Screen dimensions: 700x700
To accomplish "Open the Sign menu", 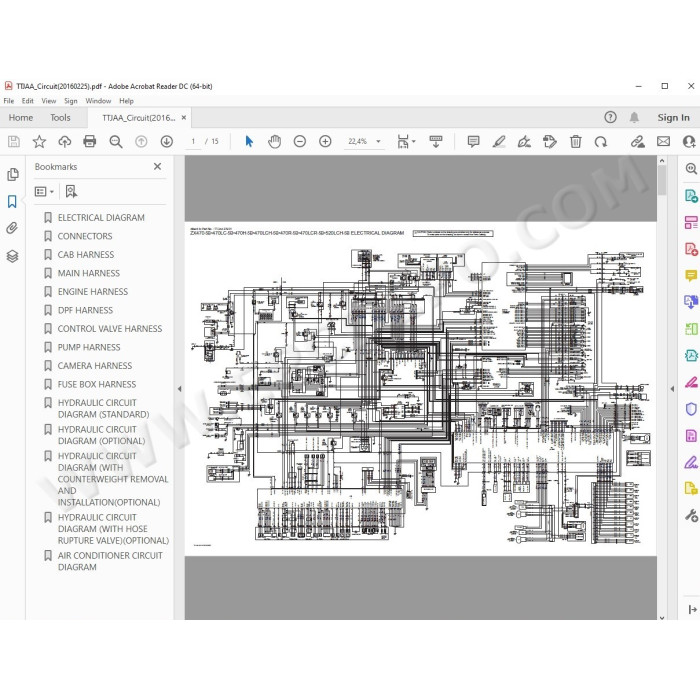I will click(x=71, y=101).
